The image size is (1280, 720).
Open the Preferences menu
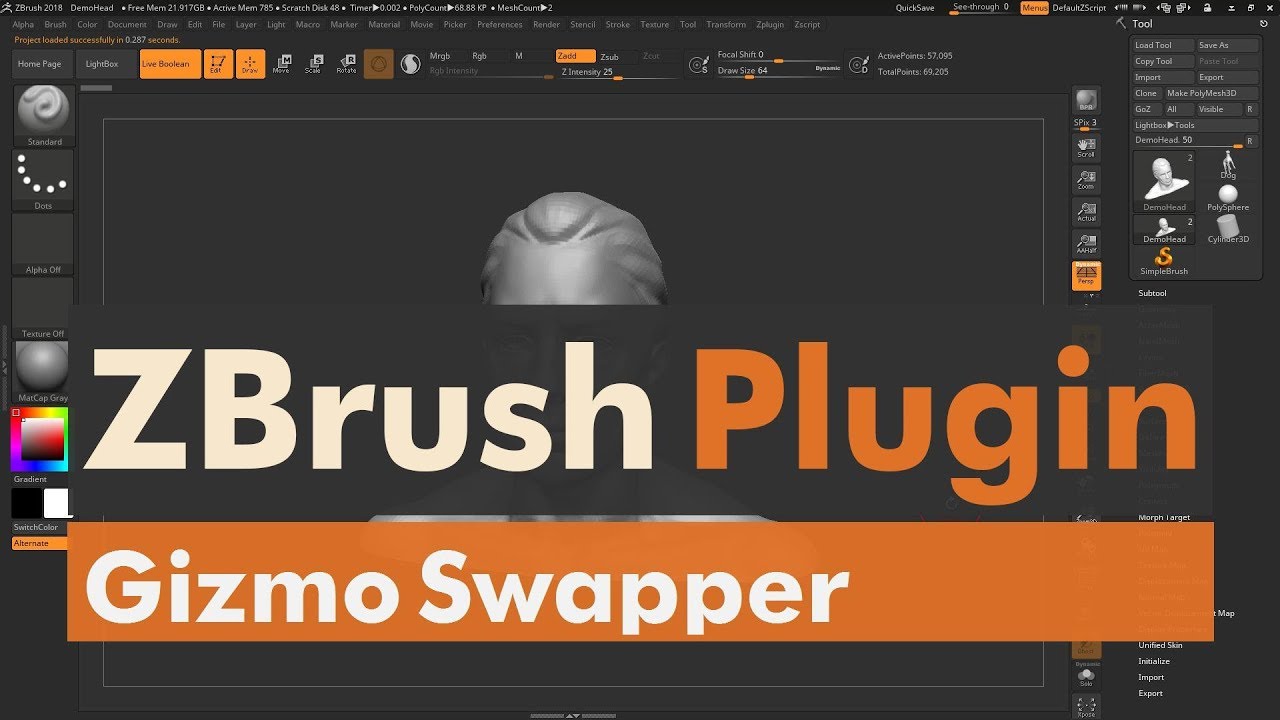coord(500,24)
